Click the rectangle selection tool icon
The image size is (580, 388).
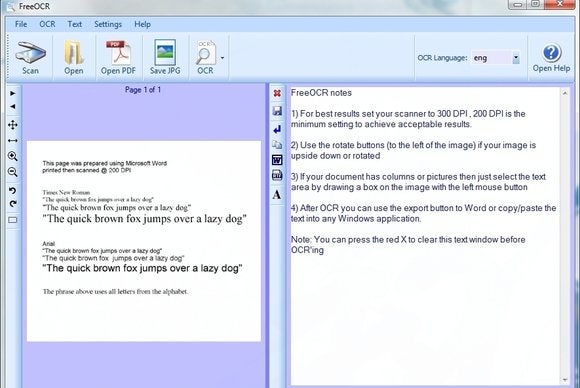click(13, 220)
